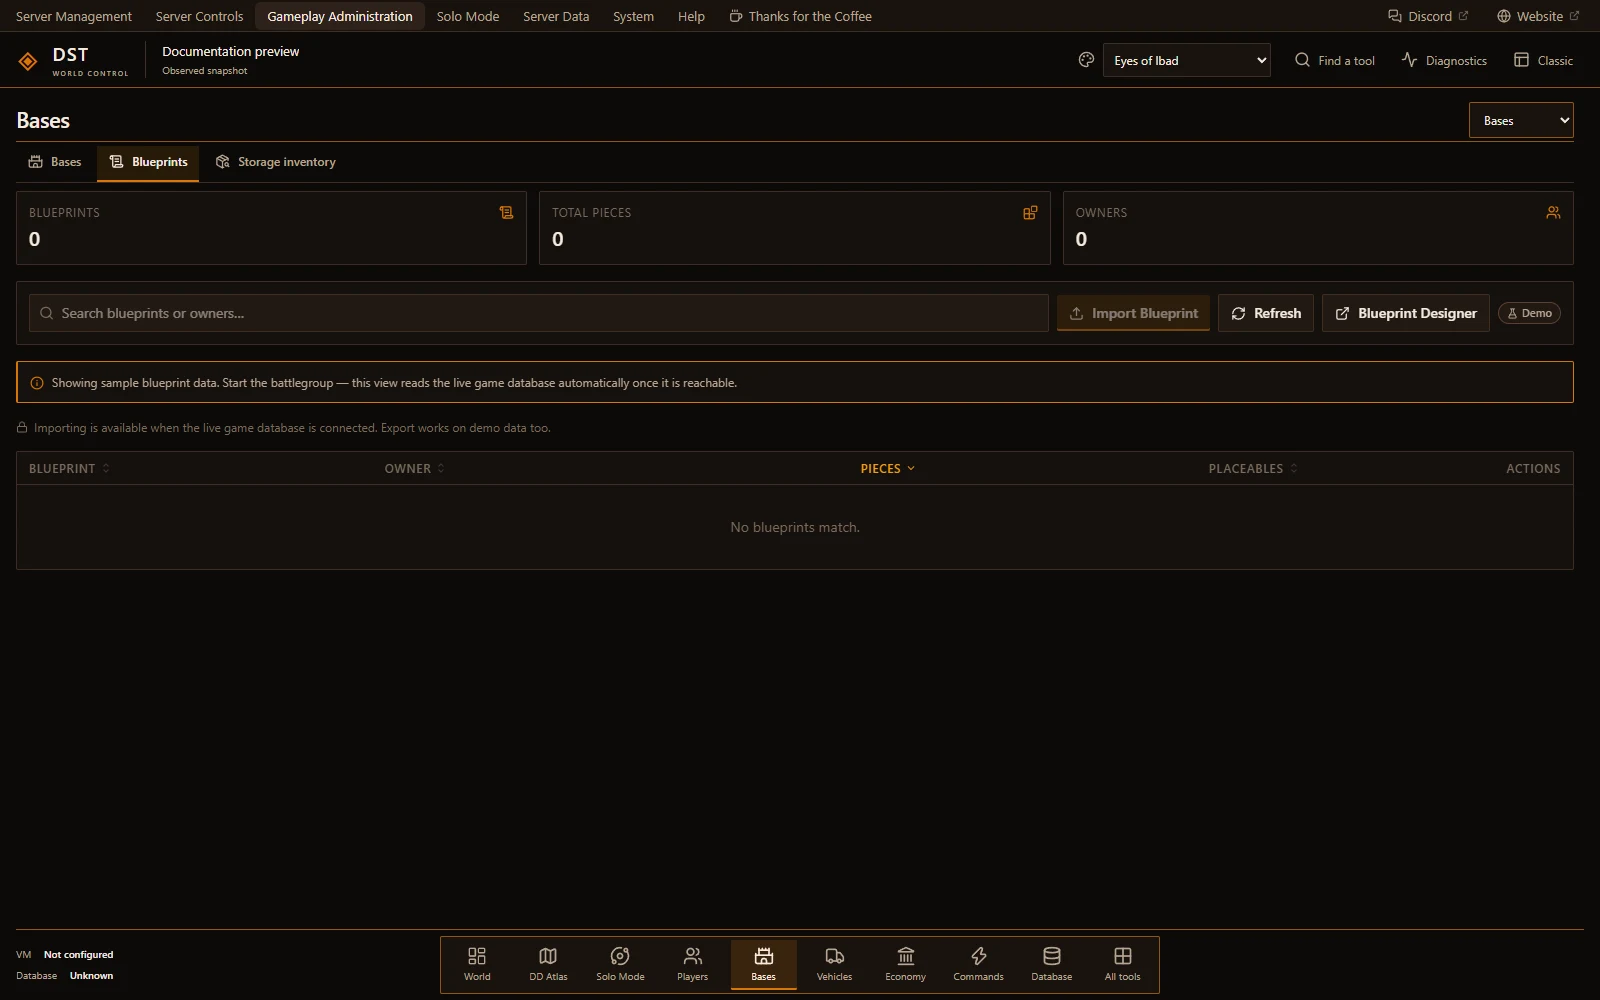Click 'Observed snapshot' subtitle

pyautogui.click(x=204, y=71)
